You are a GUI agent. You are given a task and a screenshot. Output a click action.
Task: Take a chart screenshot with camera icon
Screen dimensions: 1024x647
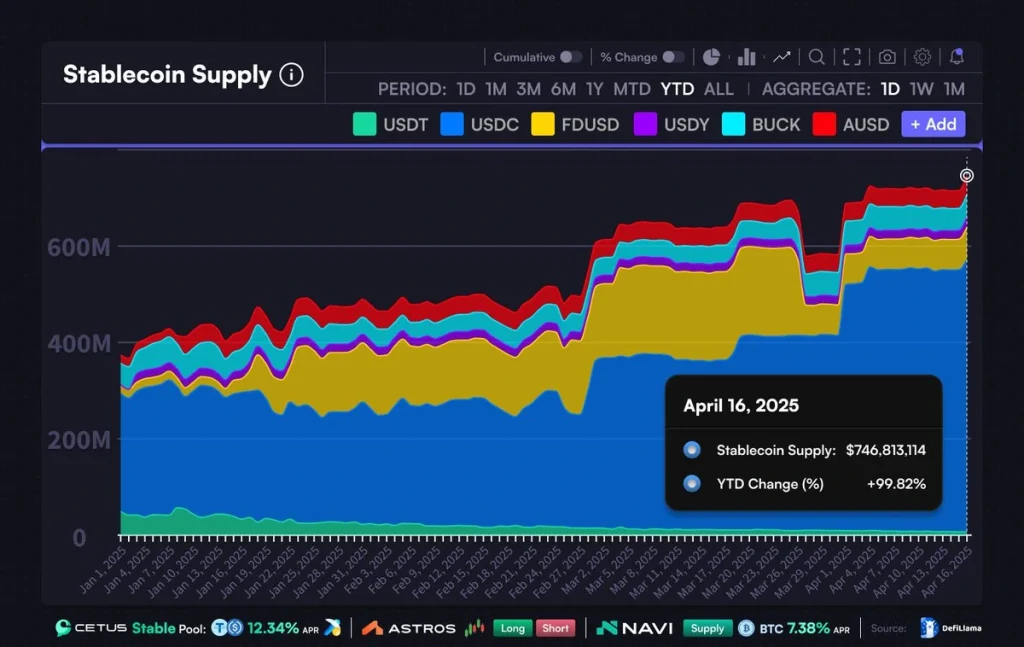pos(887,57)
